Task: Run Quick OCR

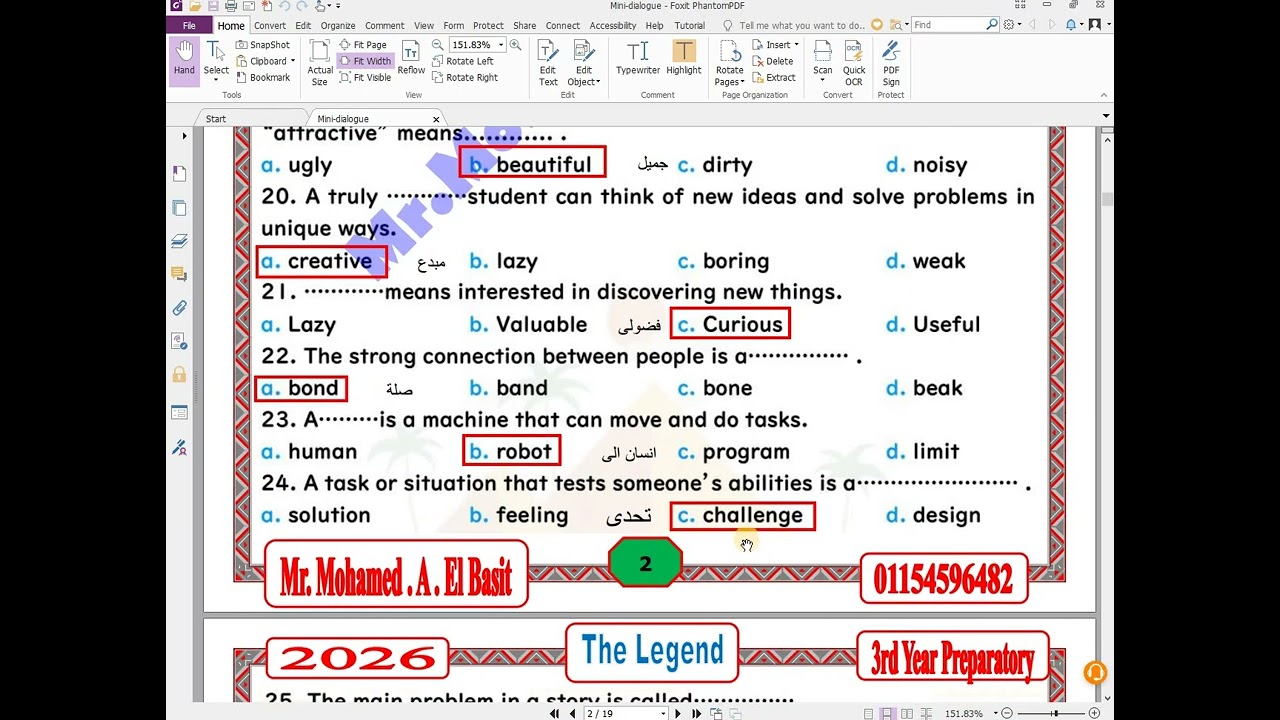Action: pyautogui.click(x=854, y=63)
